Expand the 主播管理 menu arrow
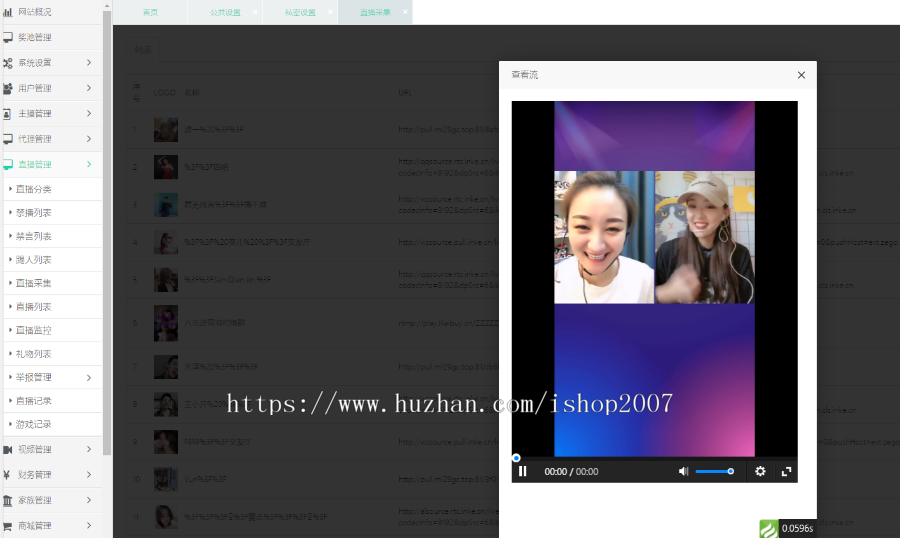The image size is (900, 538). coord(89,114)
